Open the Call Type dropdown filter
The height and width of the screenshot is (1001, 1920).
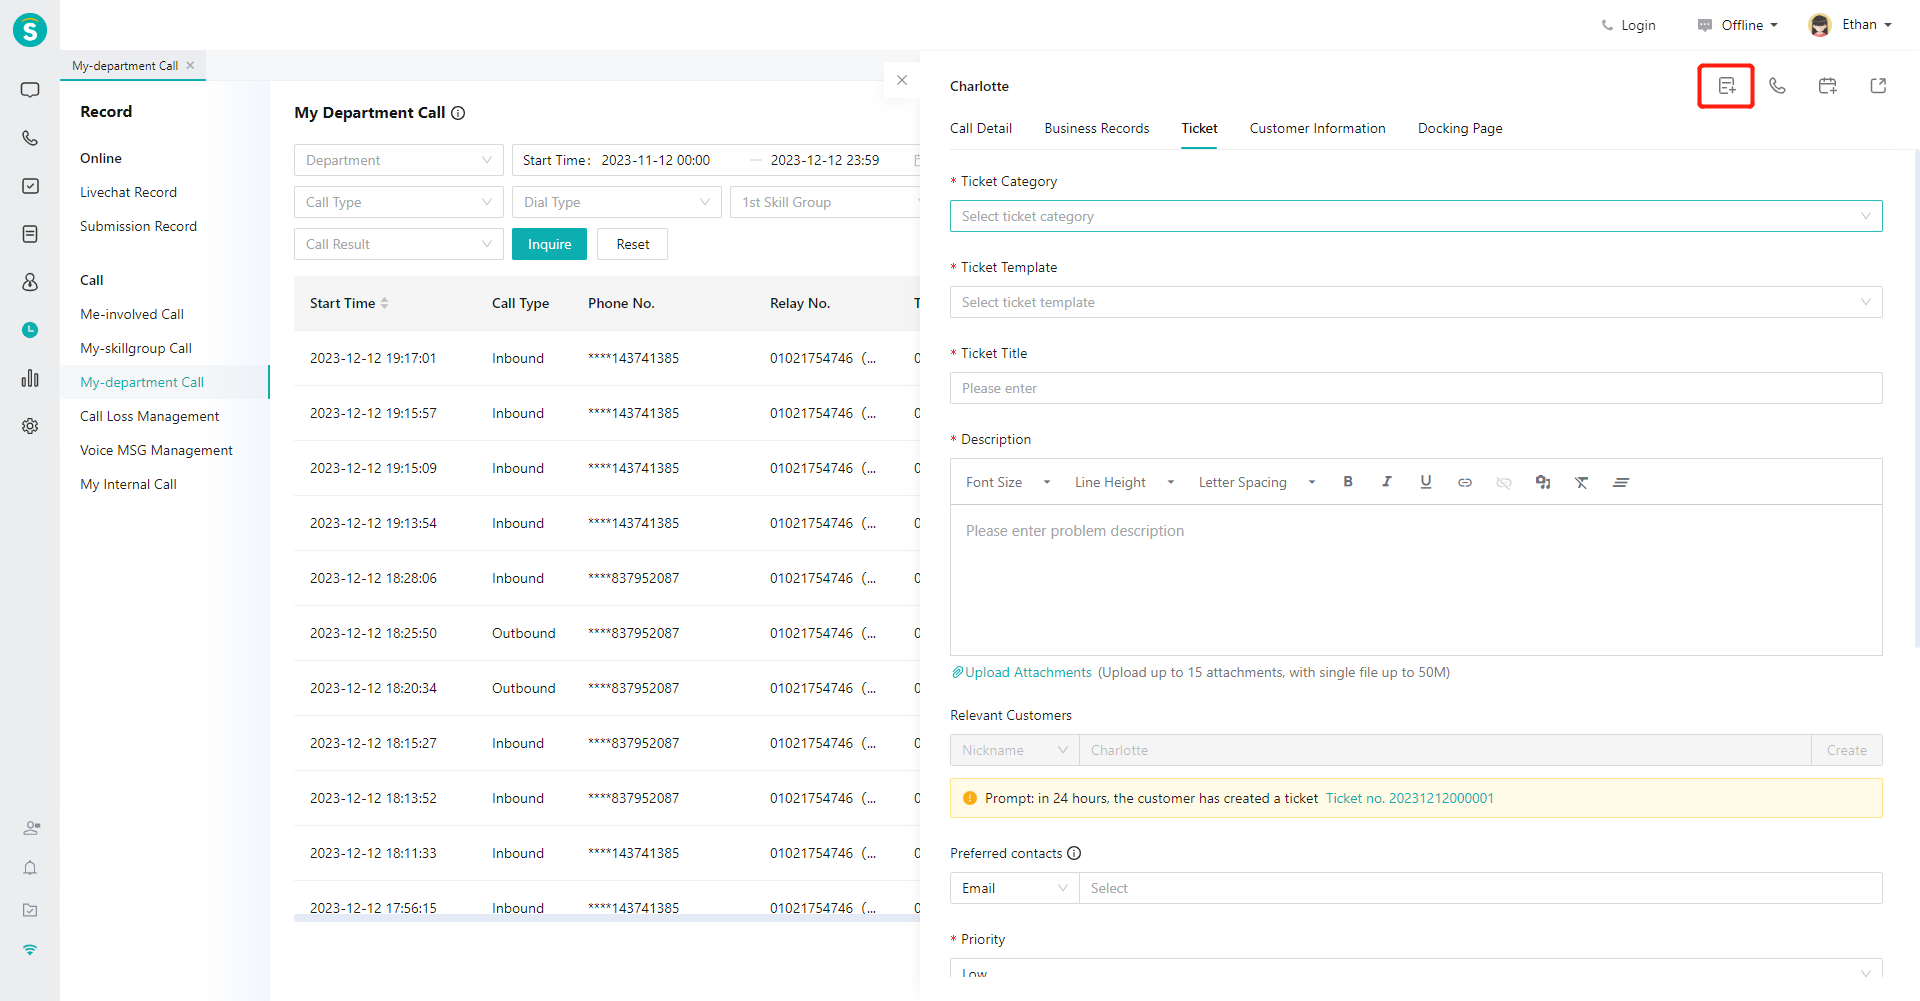point(399,202)
